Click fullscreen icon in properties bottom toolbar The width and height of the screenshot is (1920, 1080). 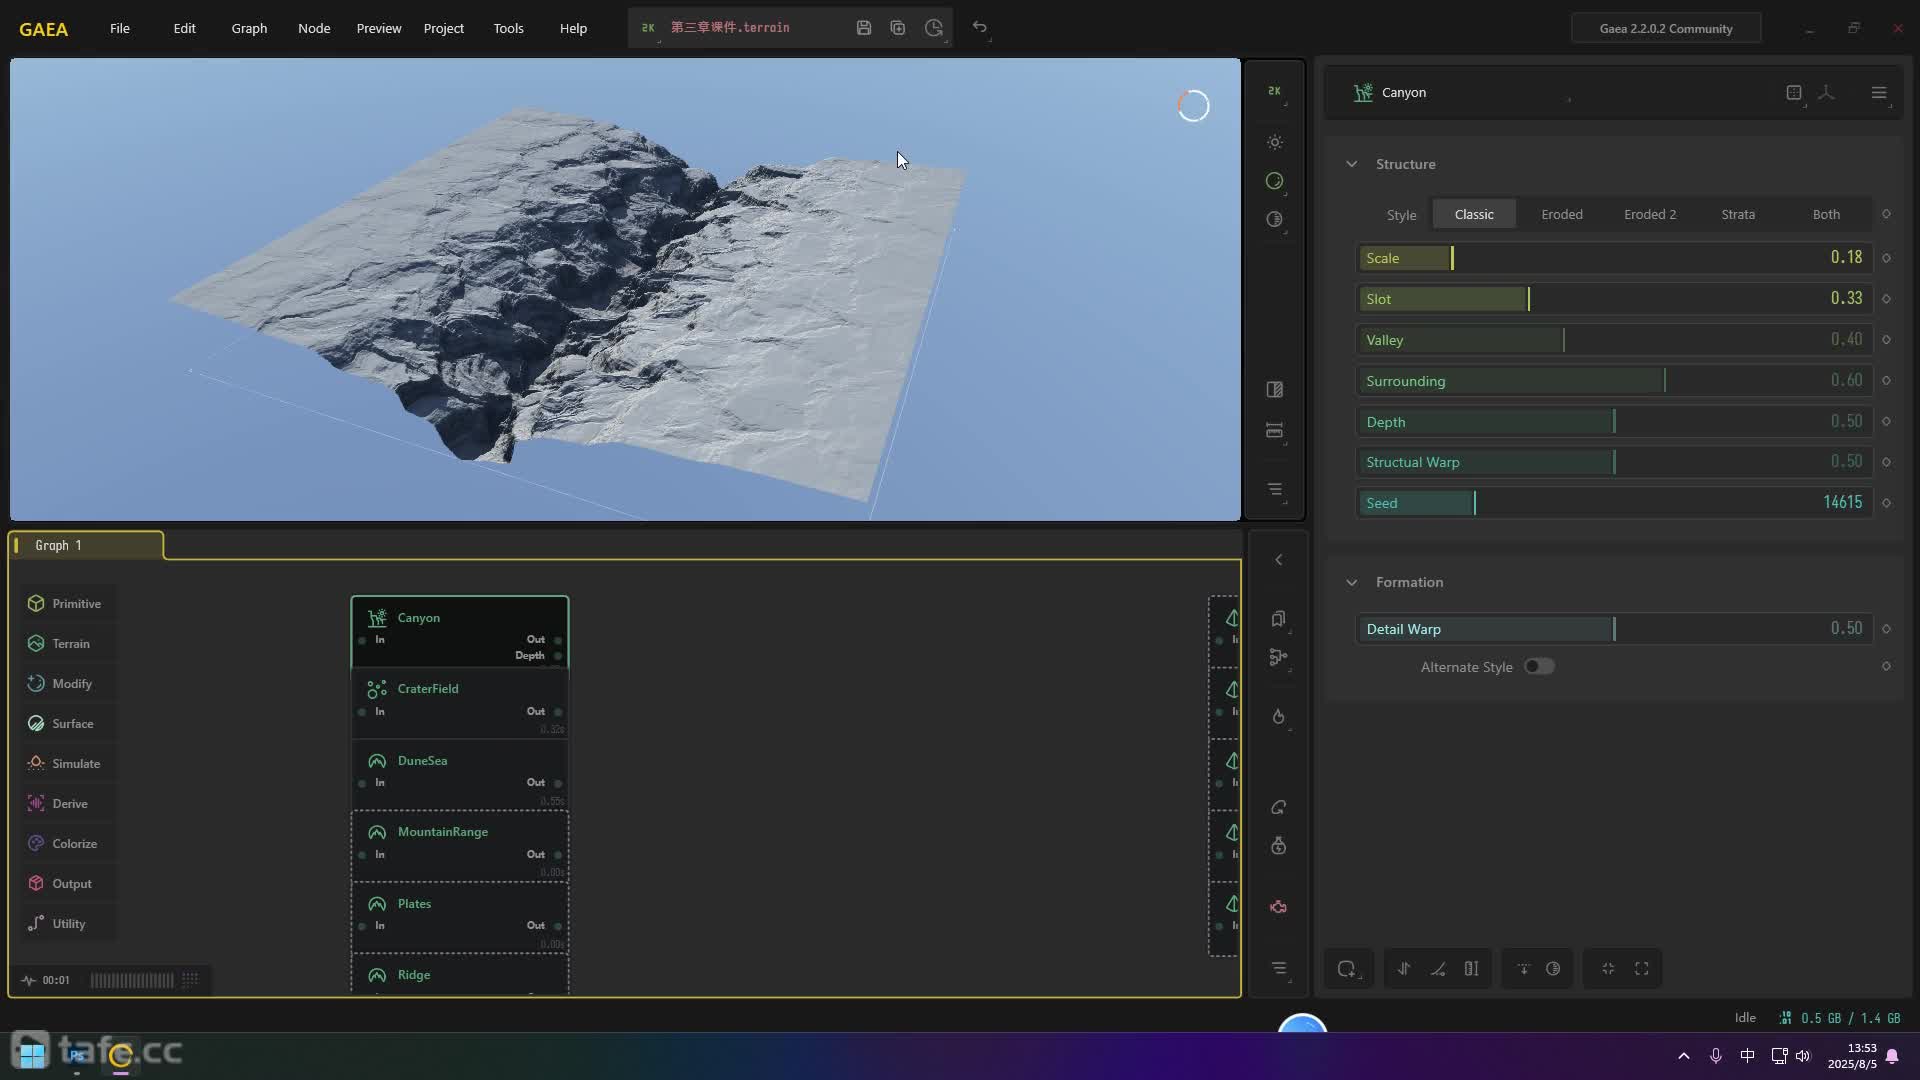pos(1642,969)
